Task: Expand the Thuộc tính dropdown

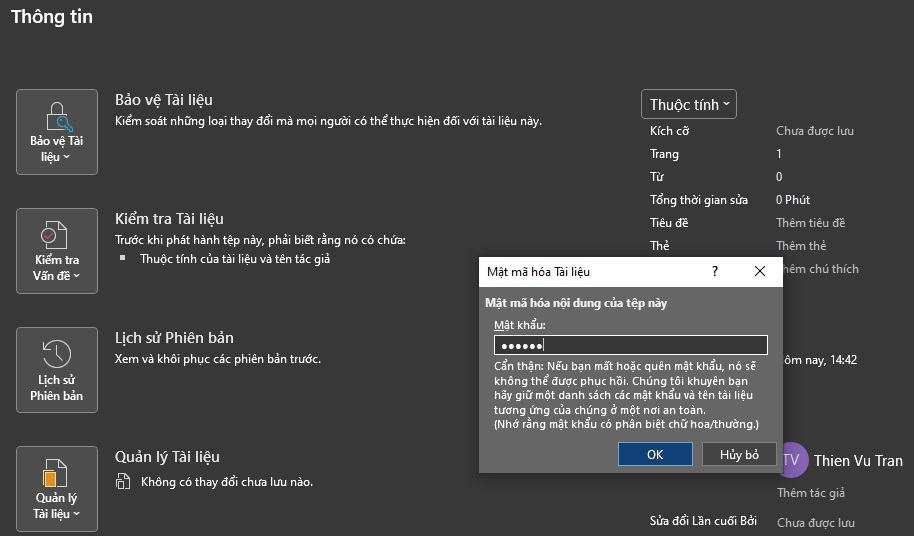Action: coord(689,104)
